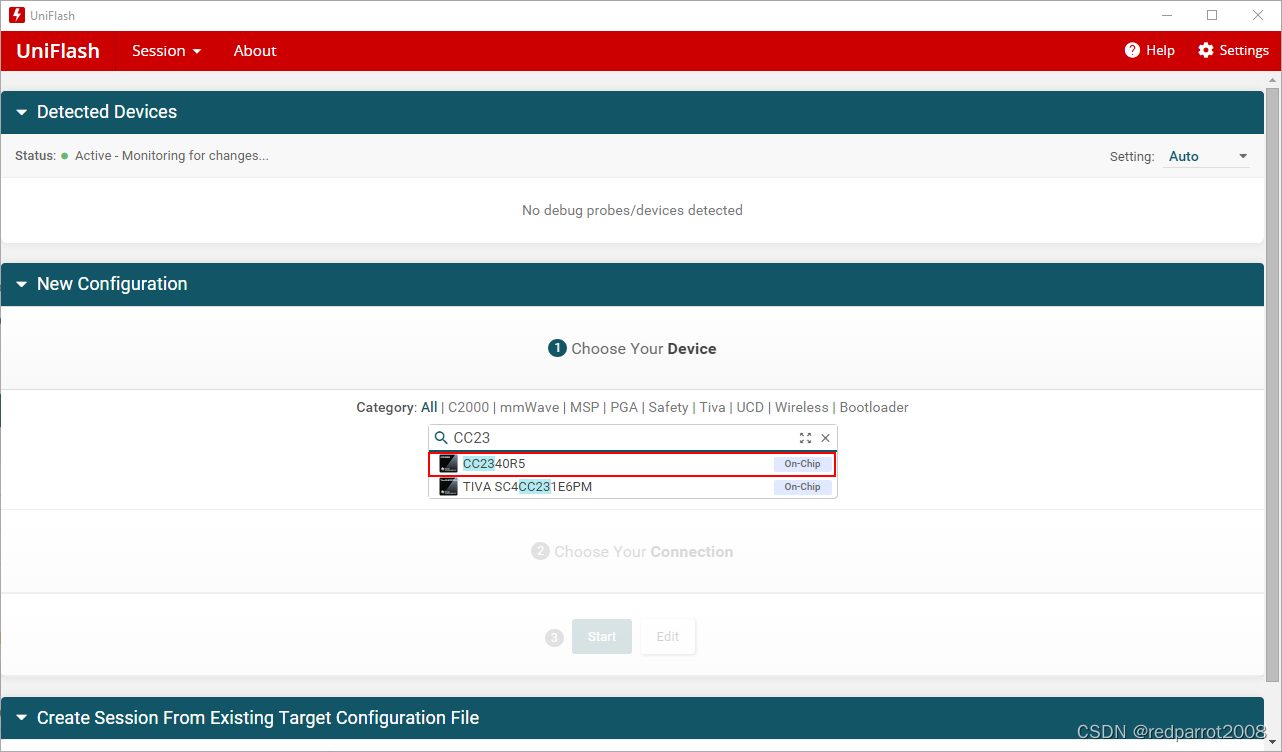
Task: Collapse Create Session From Existing Target Configuration File
Action: [x=22, y=719]
